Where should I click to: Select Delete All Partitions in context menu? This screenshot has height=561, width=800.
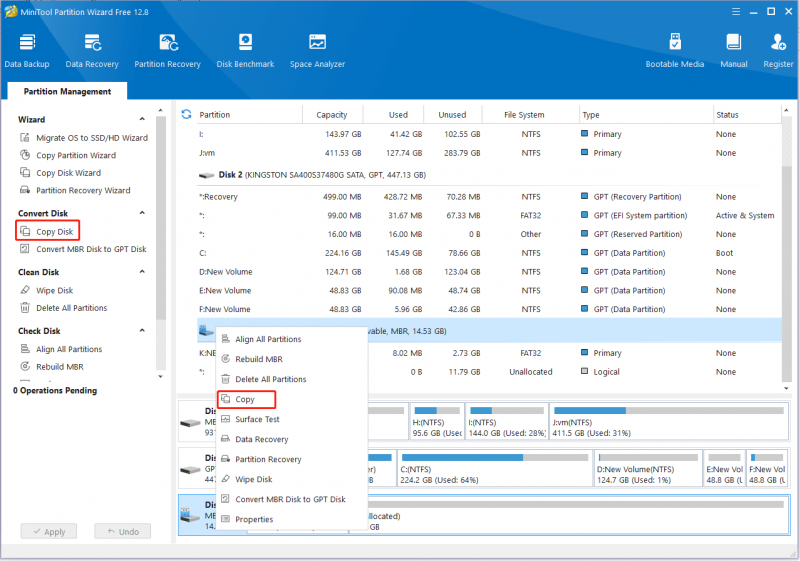click(x=292, y=379)
